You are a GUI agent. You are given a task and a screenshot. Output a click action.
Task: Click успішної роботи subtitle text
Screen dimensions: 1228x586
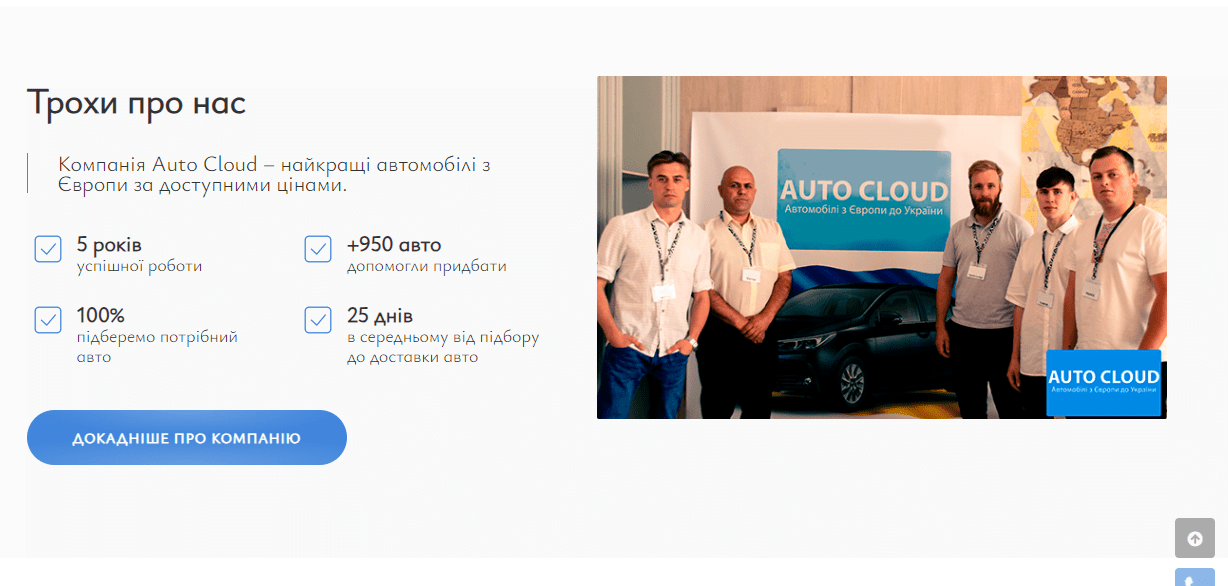coord(139,267)
